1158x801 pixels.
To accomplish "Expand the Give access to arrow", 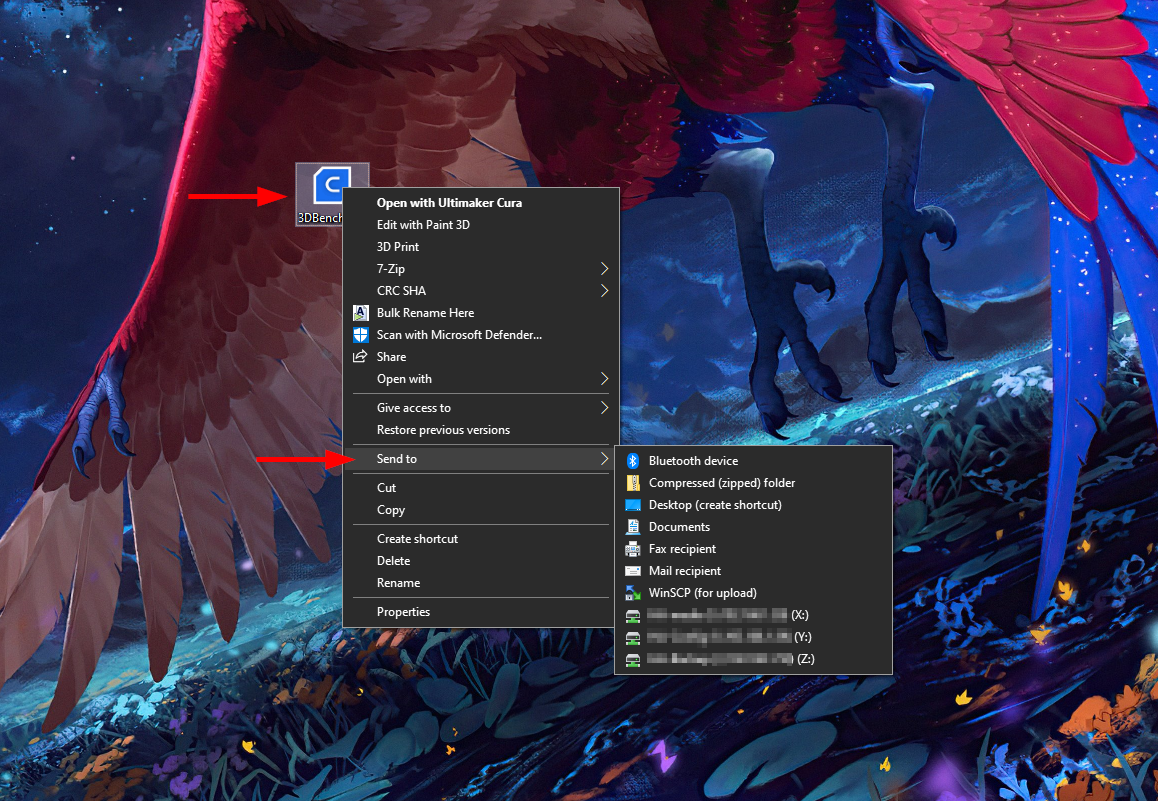I will click(604, 408).
